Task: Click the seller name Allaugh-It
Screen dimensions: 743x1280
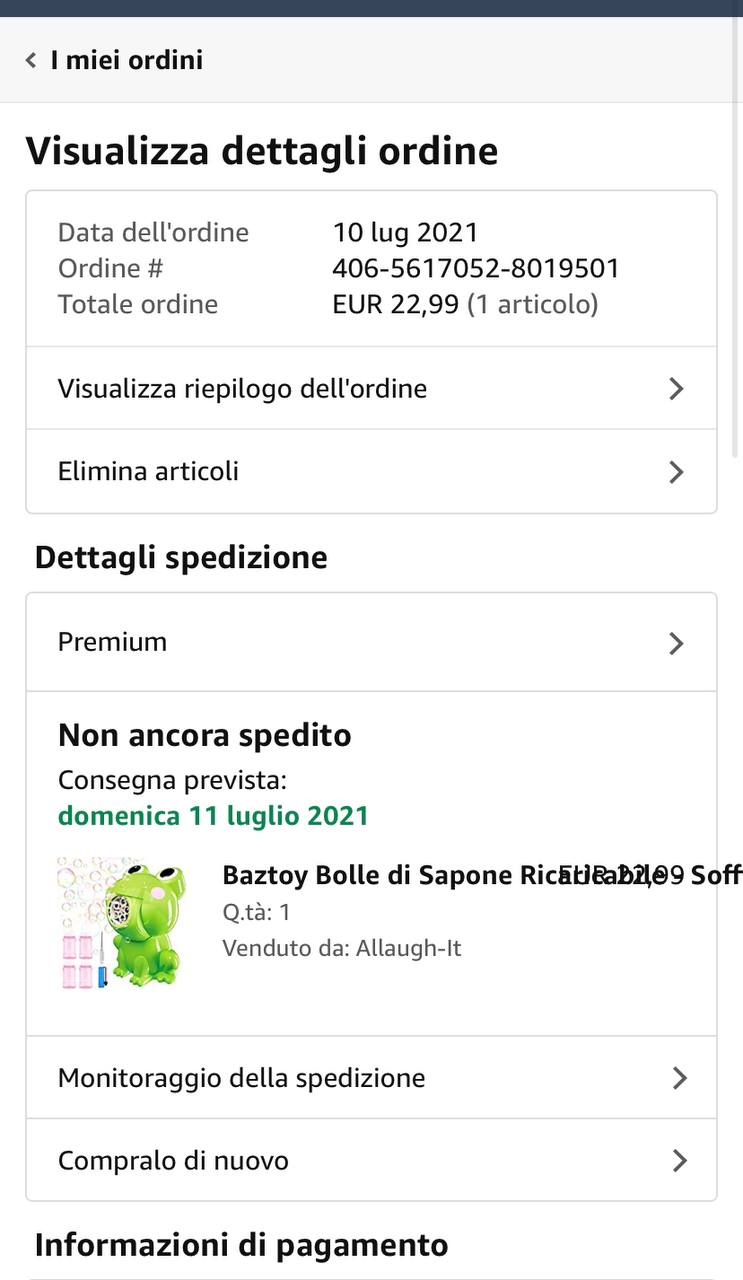Action: point(409,948)
